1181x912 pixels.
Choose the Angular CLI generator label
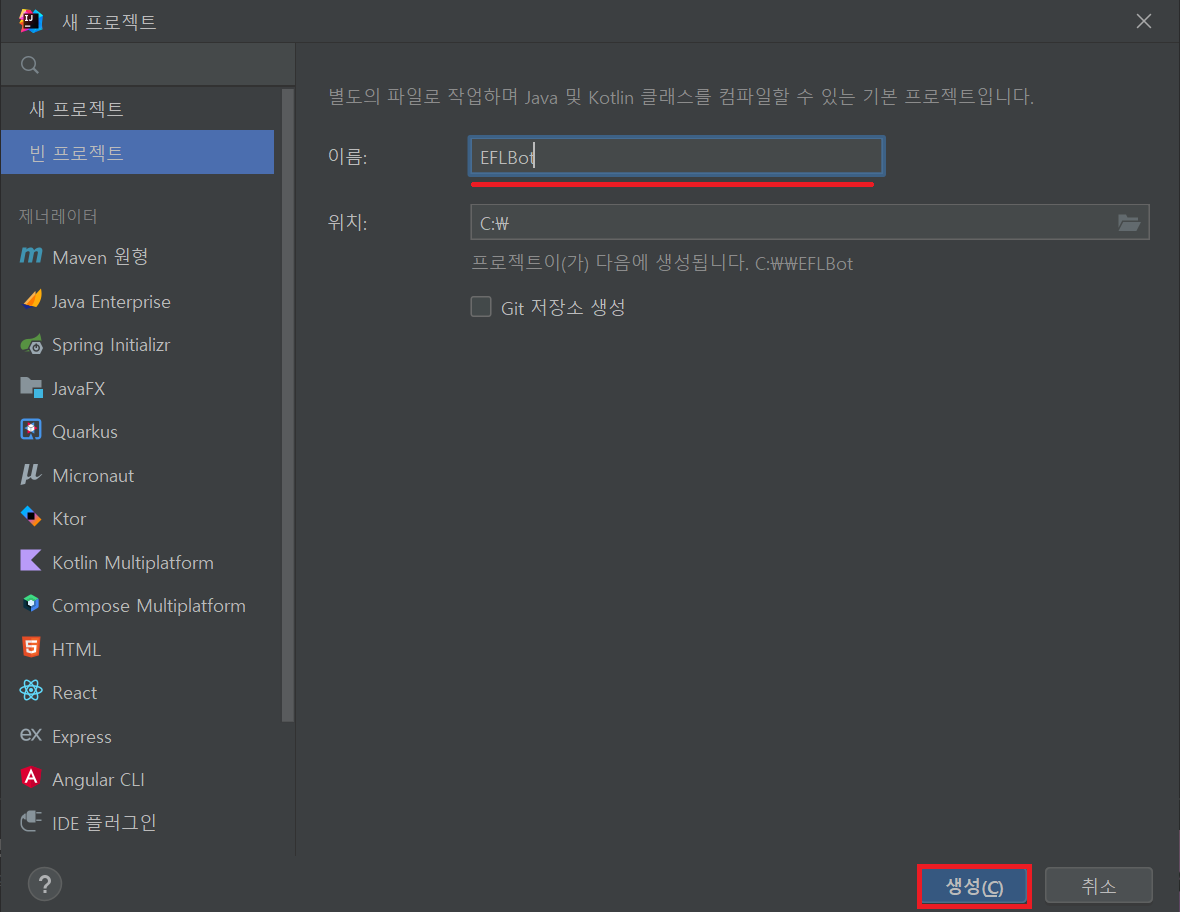(98, 779)
